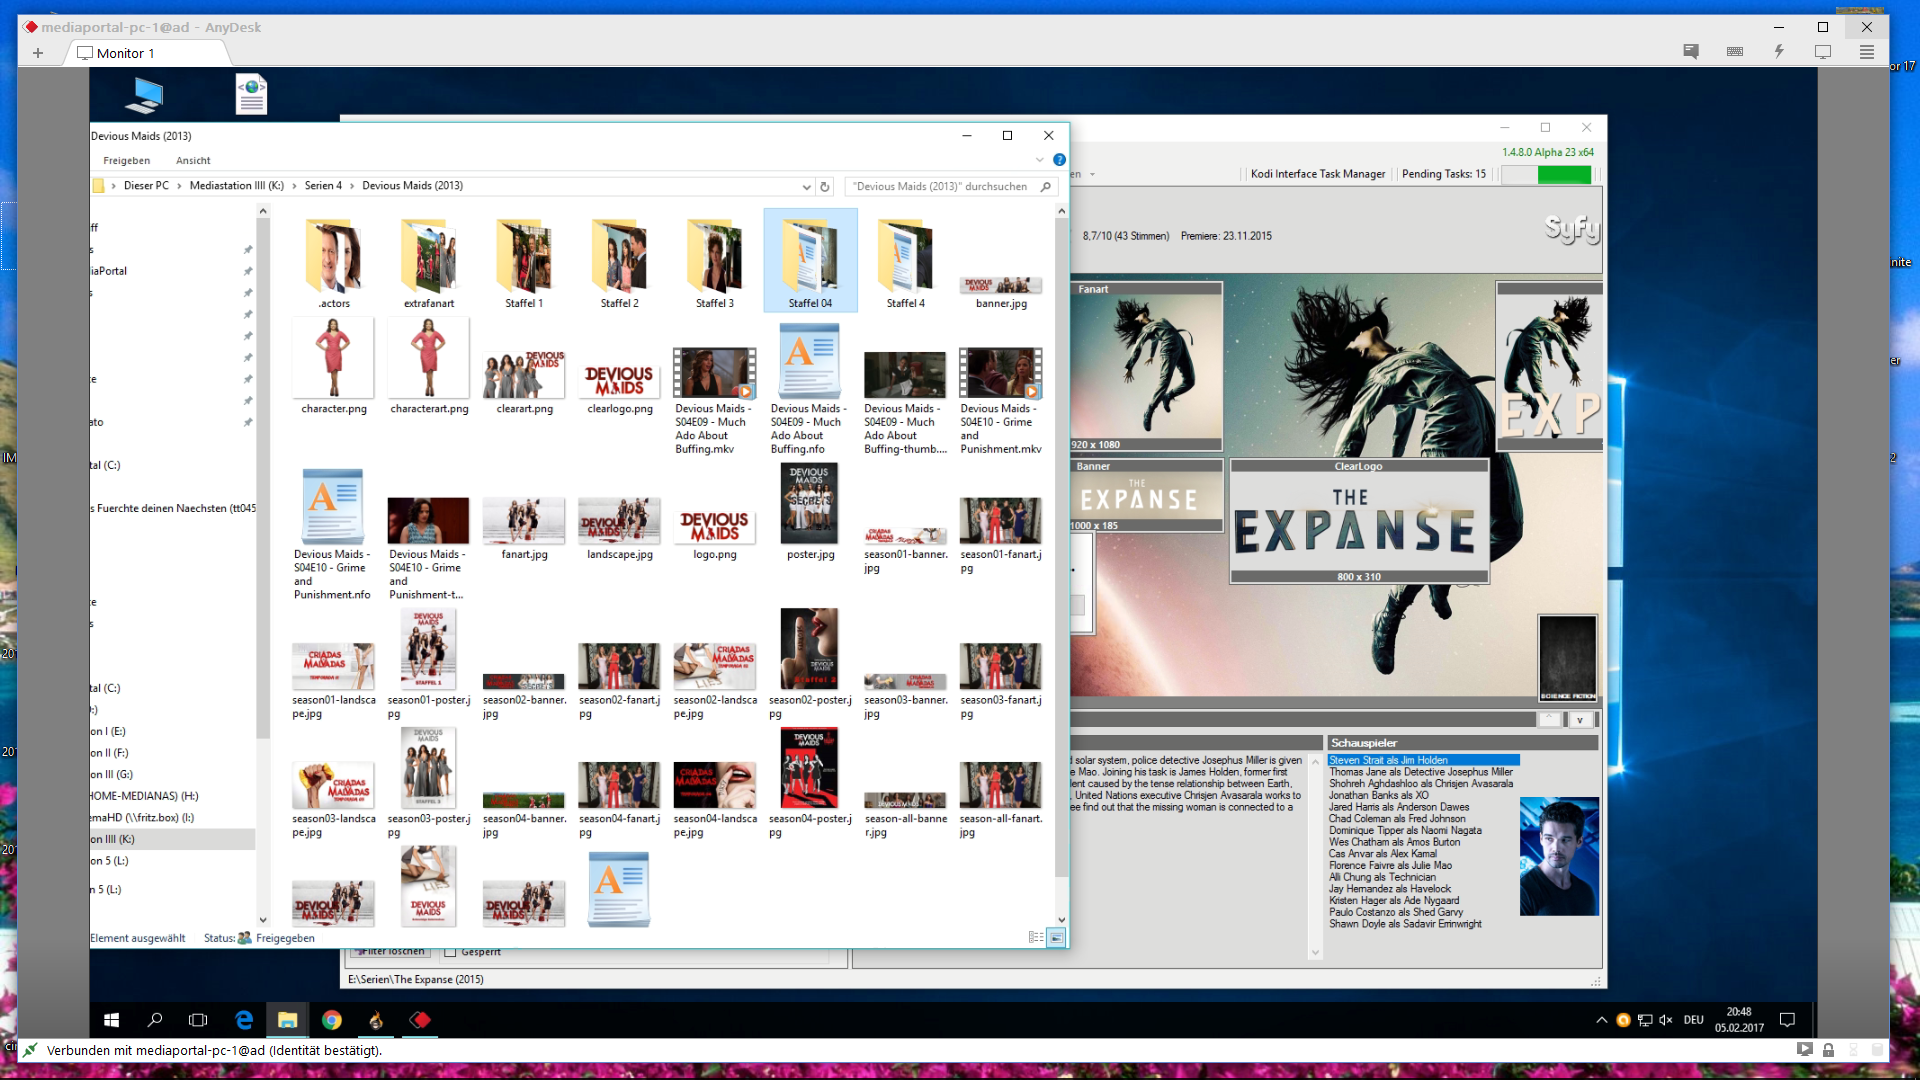This screenshot has height=1080, width=1920.
Task: Select the Fanart image tile
Action: (1147, 366)
